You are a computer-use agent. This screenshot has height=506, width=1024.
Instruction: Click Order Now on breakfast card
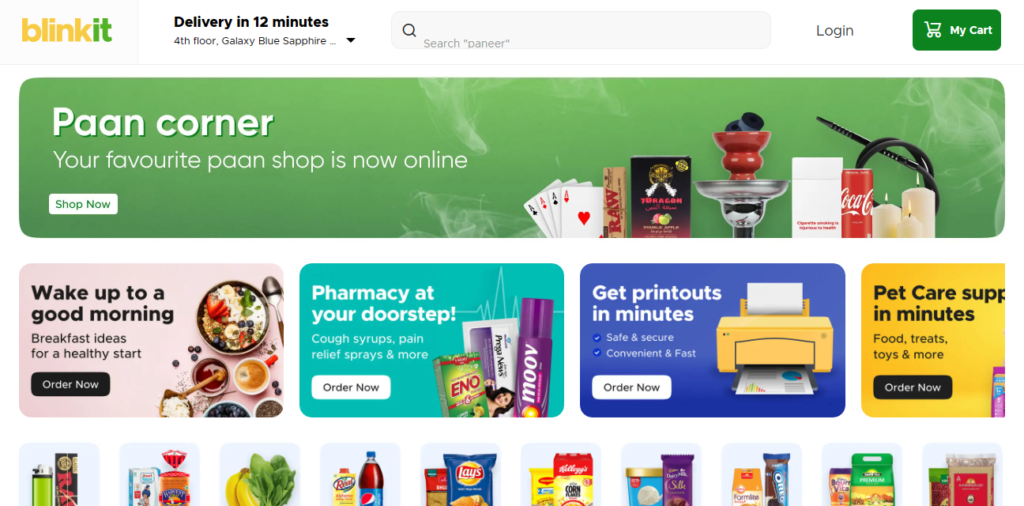tap(71, 385)
